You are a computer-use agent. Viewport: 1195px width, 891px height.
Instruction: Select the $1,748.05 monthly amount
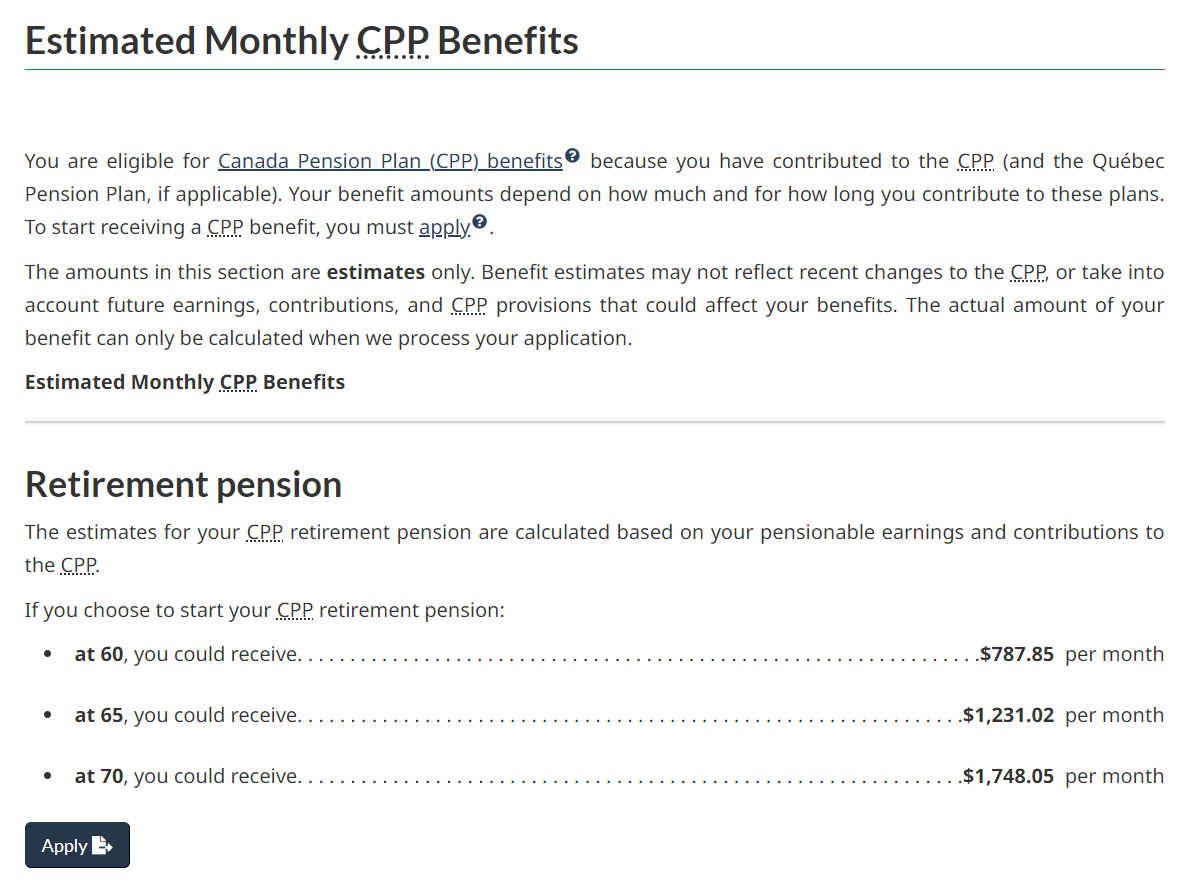[x=1008, y=777]
